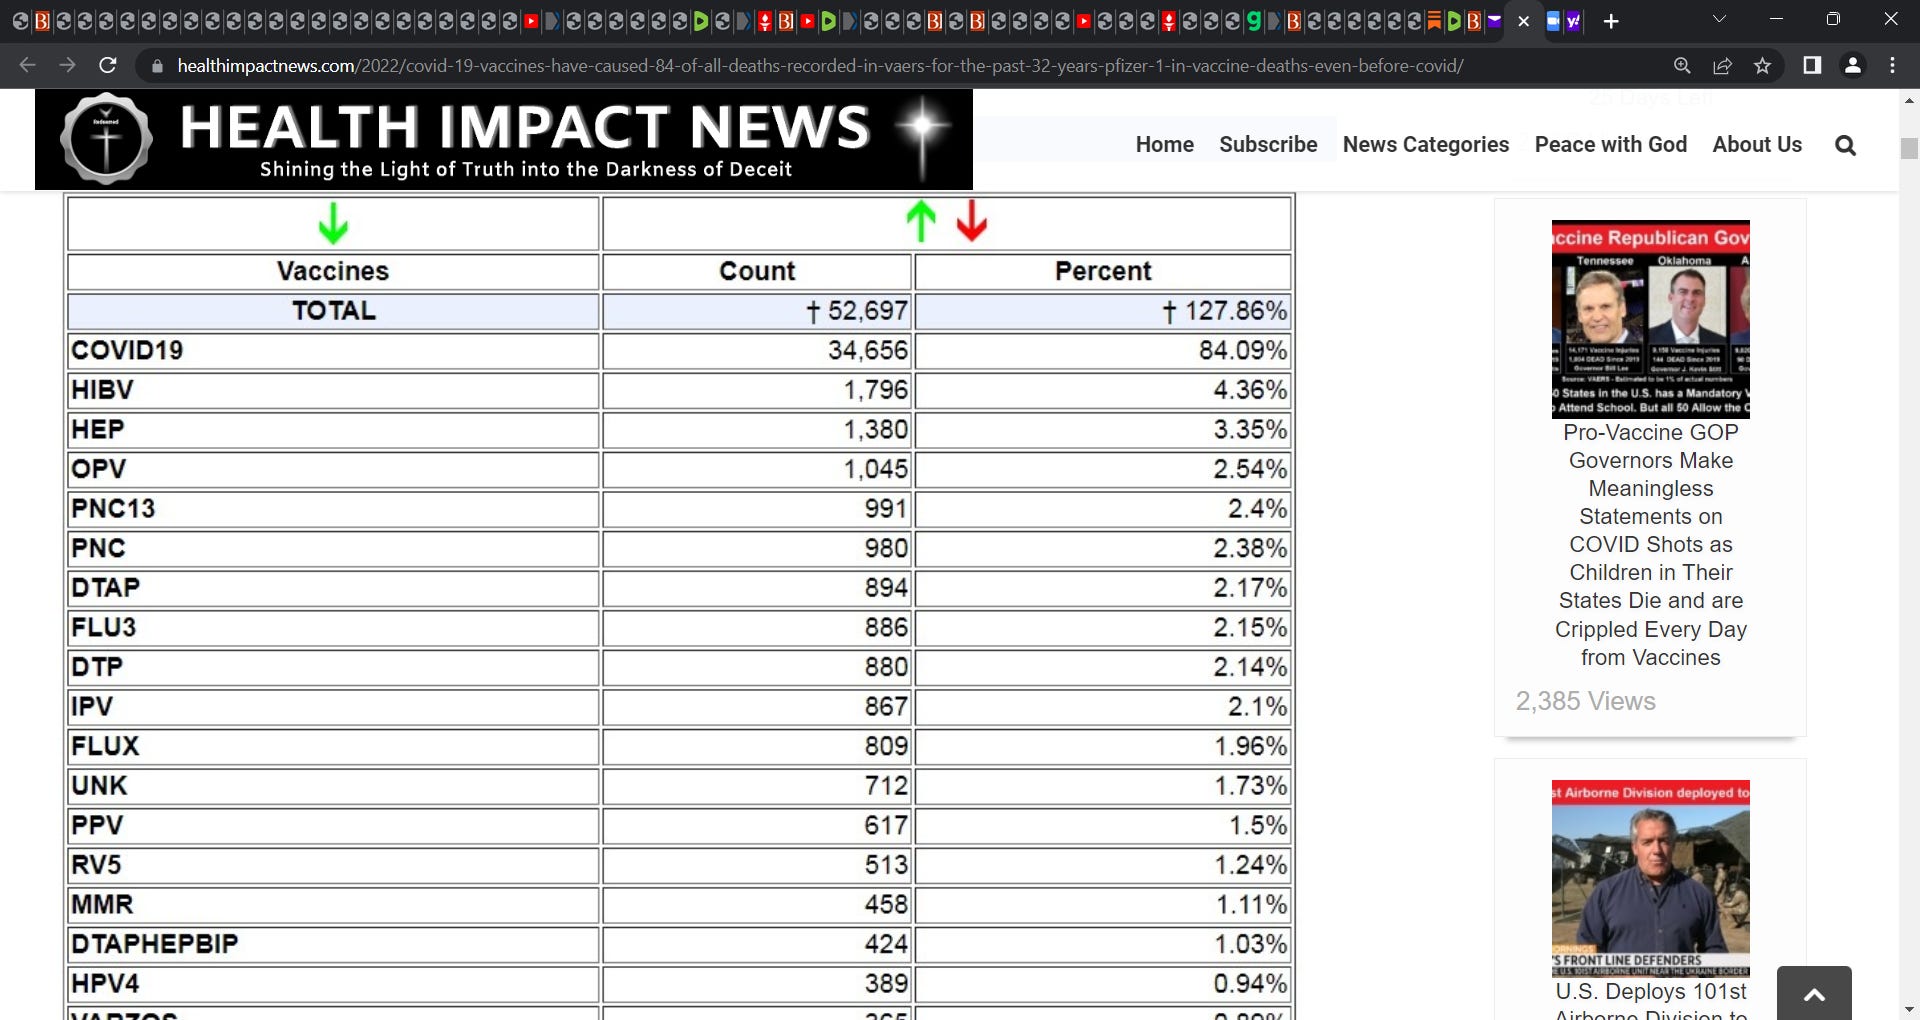
Task: Select the HPV4 row label
Action: [105, 984]
